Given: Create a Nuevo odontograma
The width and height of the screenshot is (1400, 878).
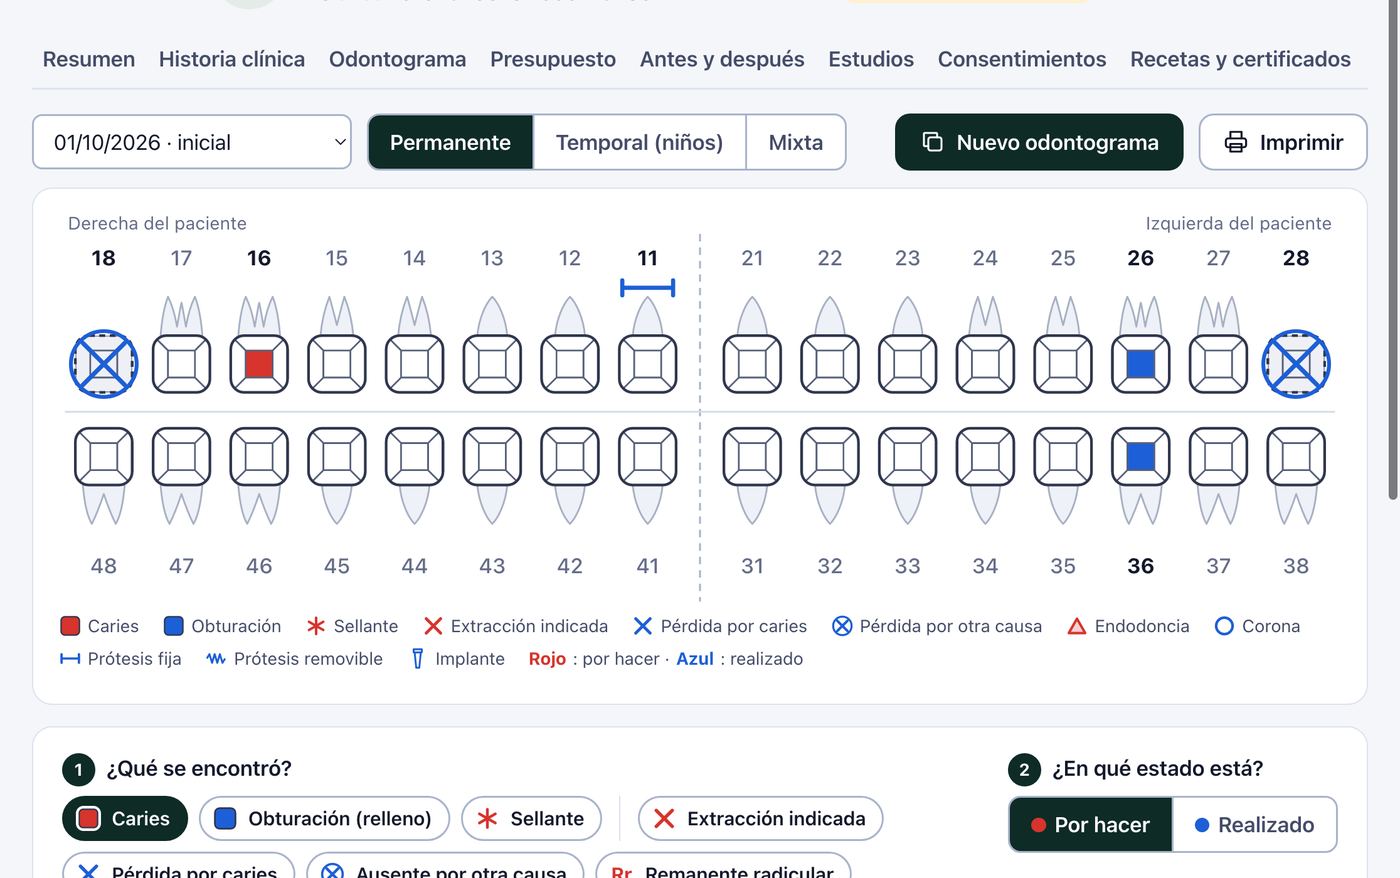Looking at the screenshot, I should [x=1039, y=142].
